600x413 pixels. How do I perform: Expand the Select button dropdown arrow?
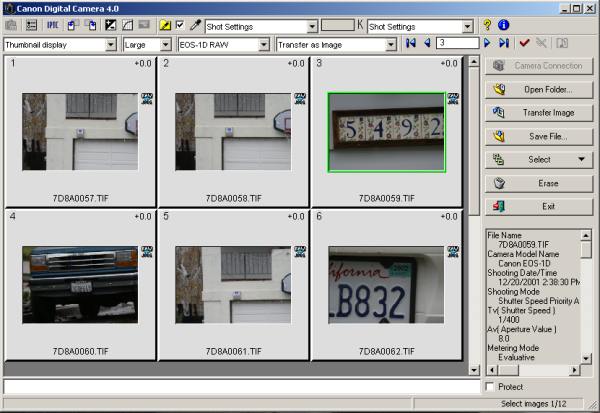(581, 159)
